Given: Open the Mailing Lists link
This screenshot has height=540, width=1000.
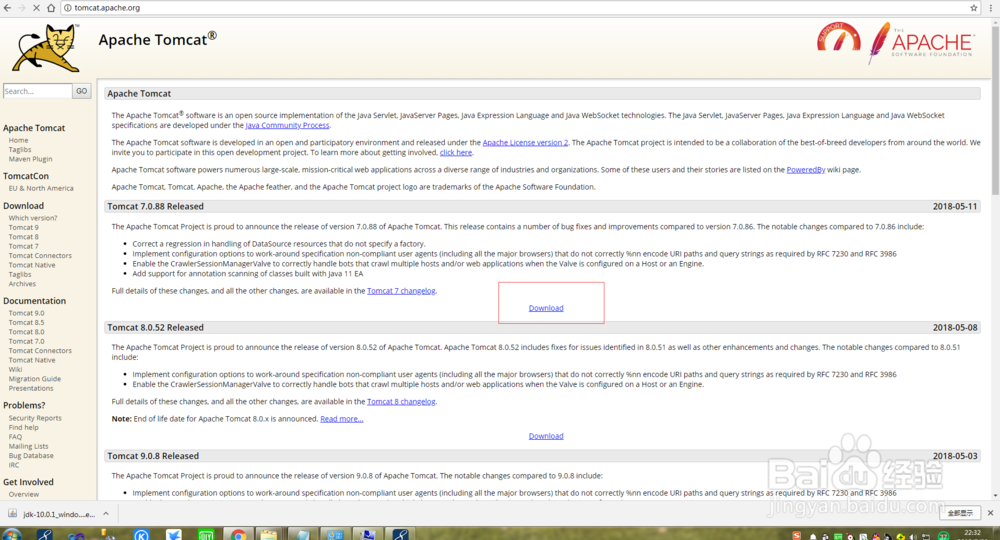Looking at the screenshot, I should tap(29, 447).
